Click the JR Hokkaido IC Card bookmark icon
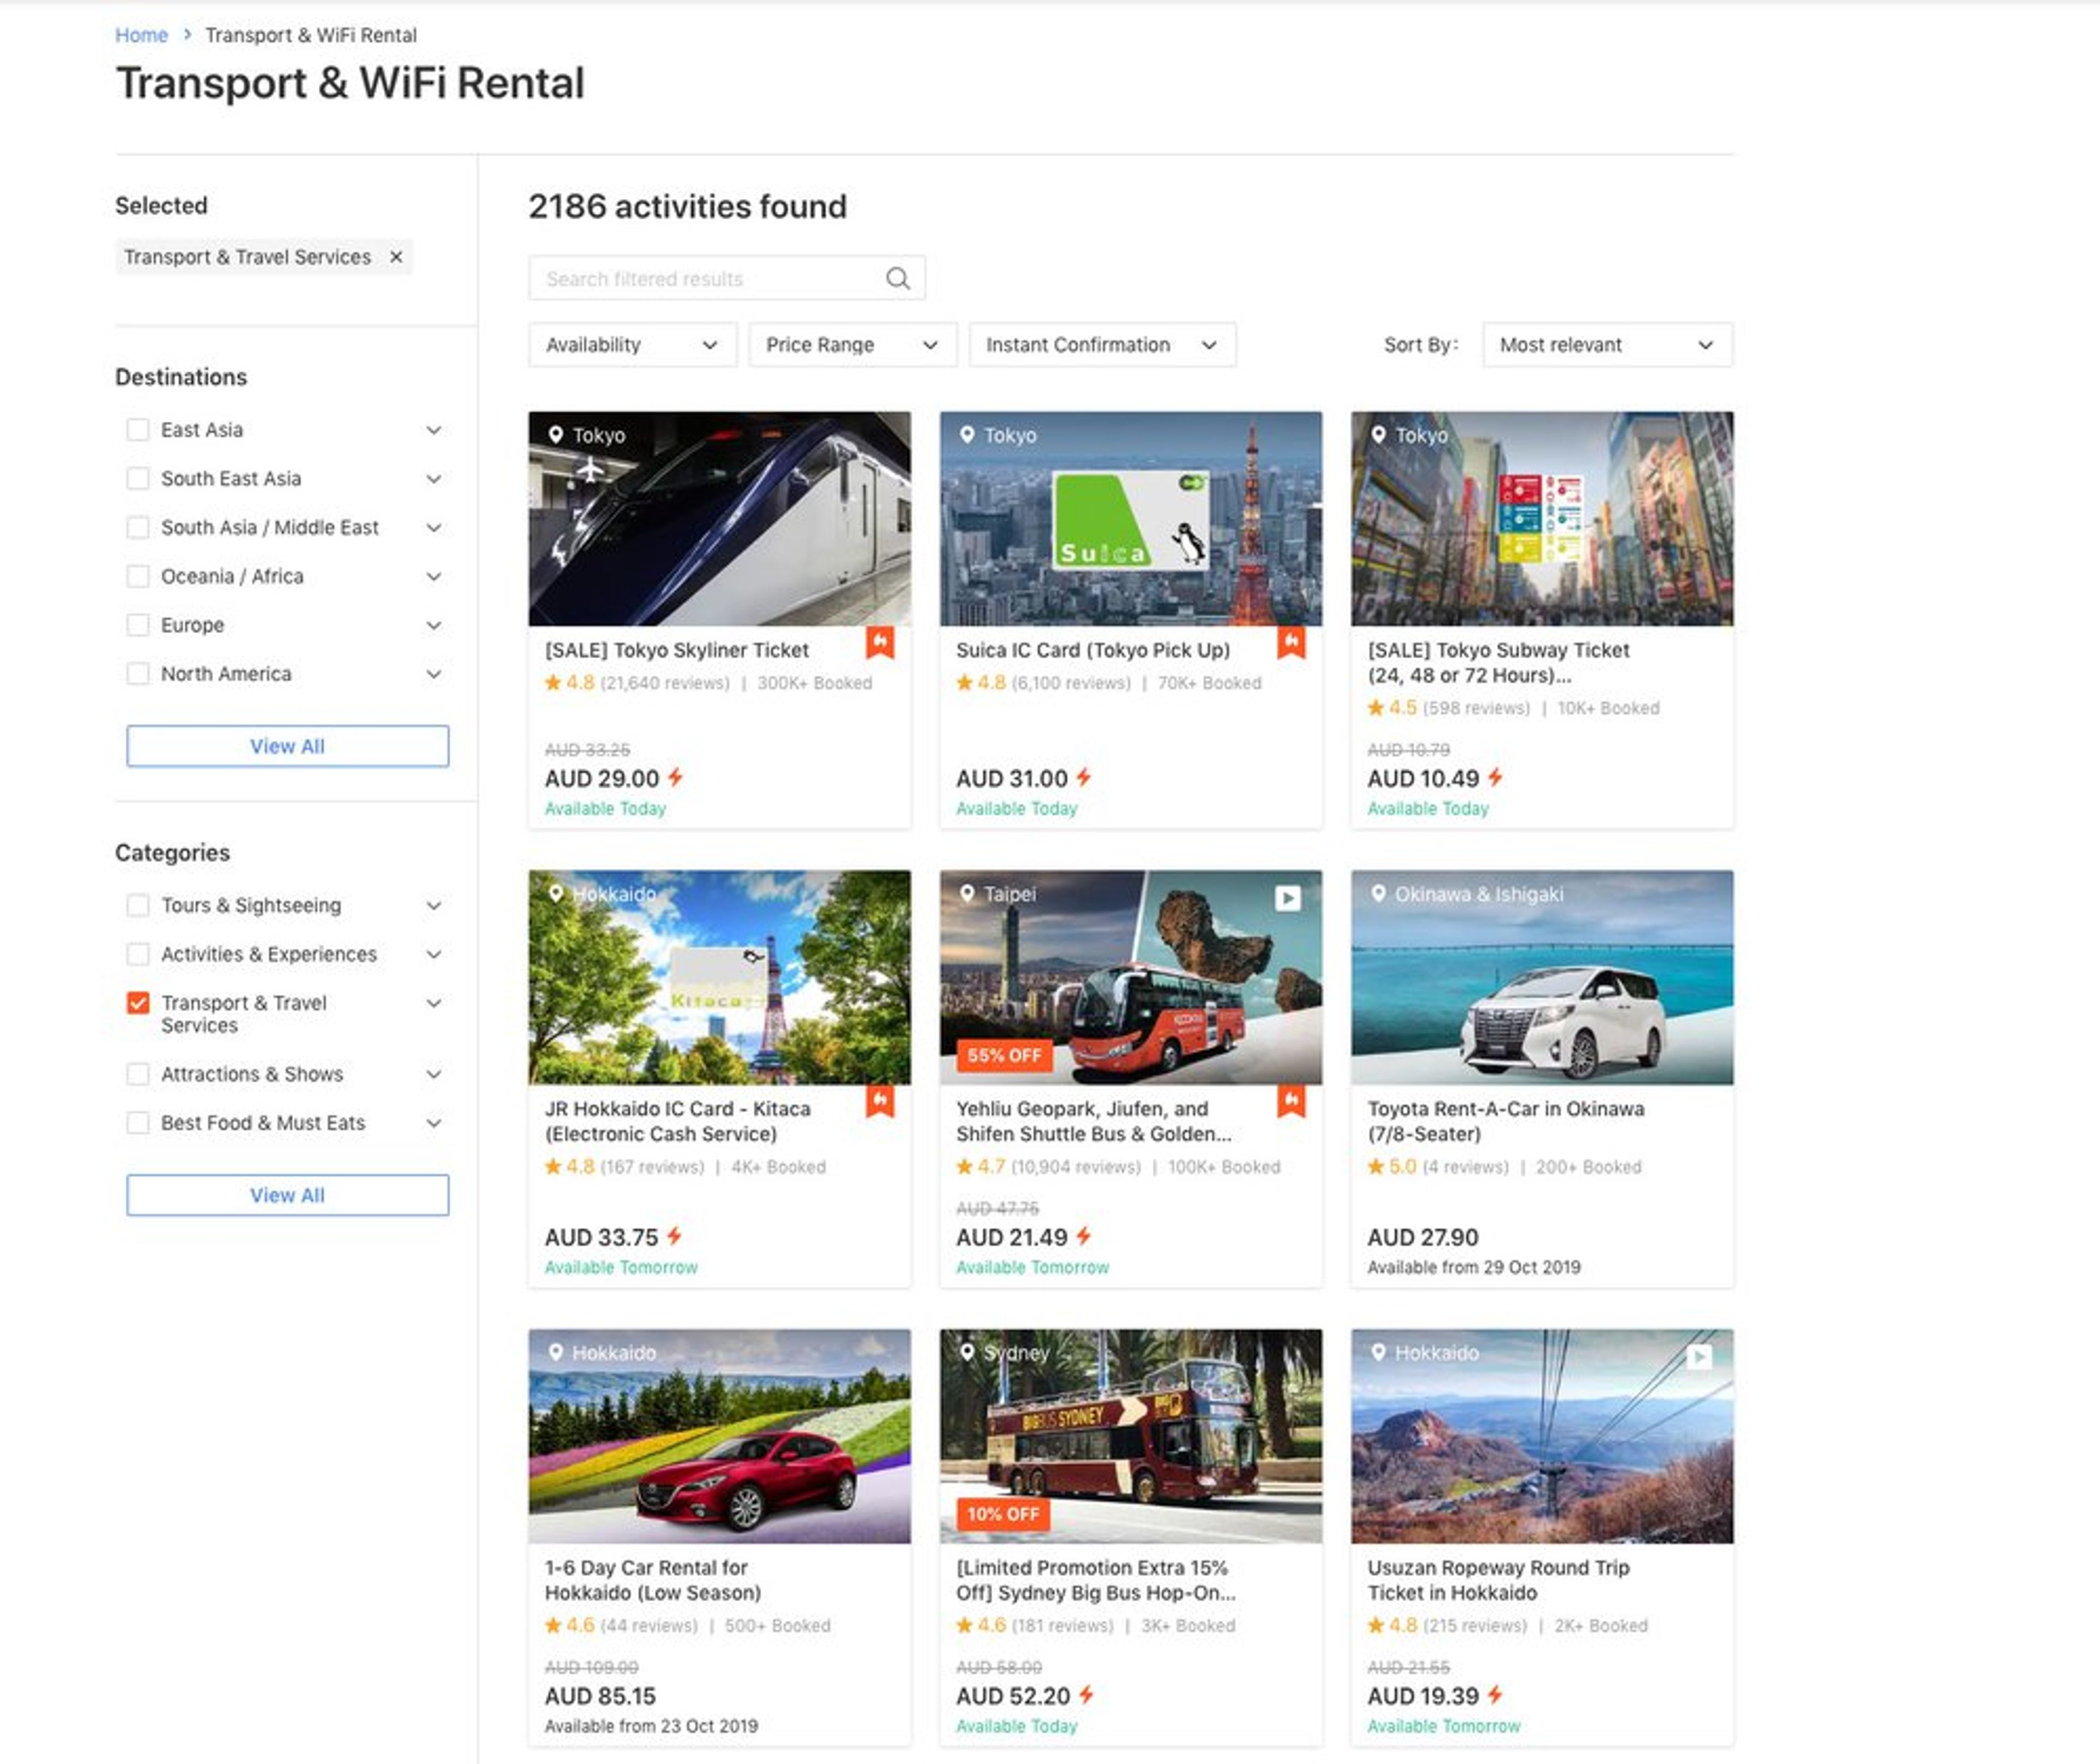 point(879,1101)
